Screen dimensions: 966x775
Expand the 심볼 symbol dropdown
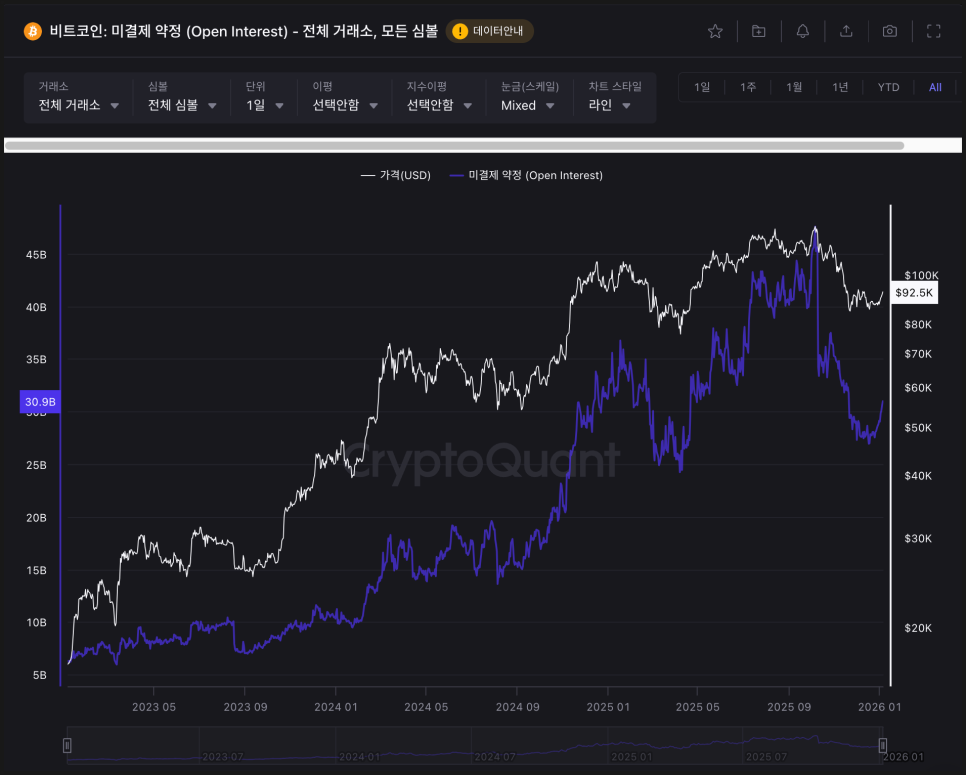(x=182, y=105)
